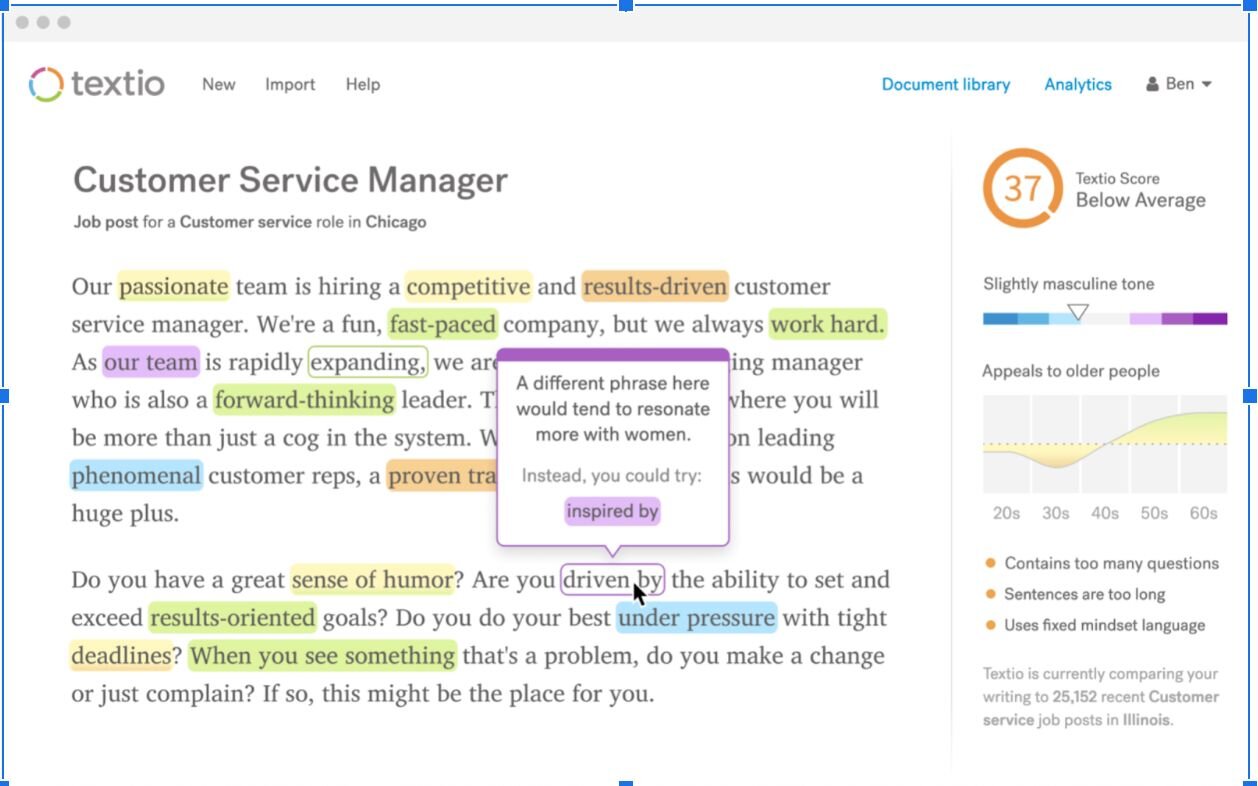Select the orange highlighted 'results-driven' phrase
Viewport: 1258px width, 786px height.
654,287
